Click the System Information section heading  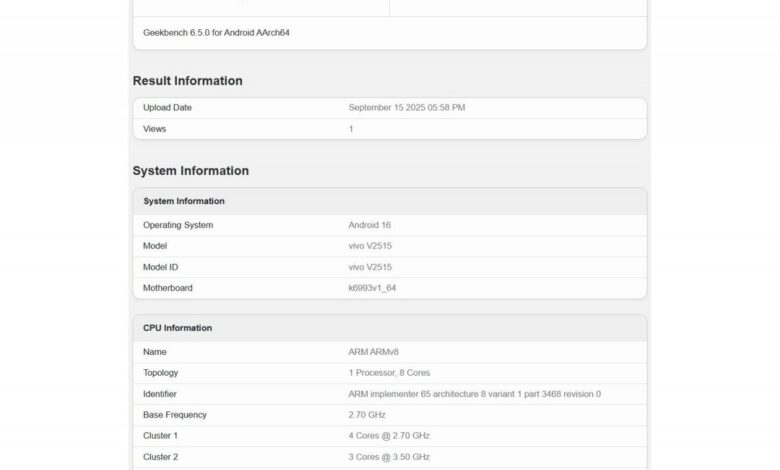pyautogui.click(x=190, y=171)
